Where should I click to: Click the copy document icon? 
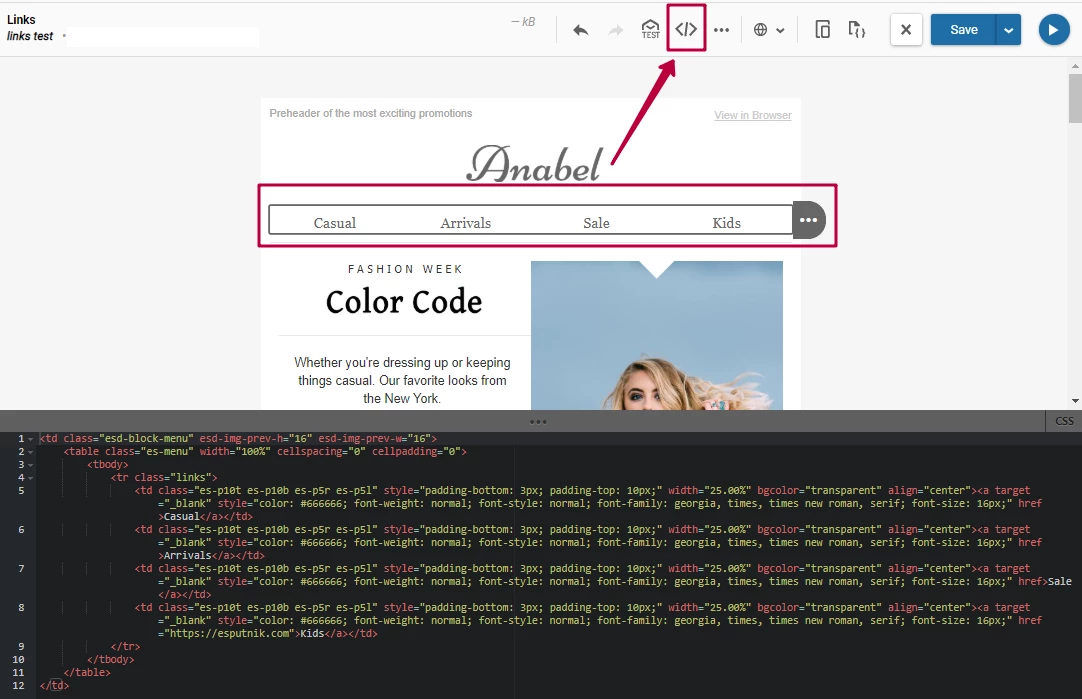coord(822,29)
